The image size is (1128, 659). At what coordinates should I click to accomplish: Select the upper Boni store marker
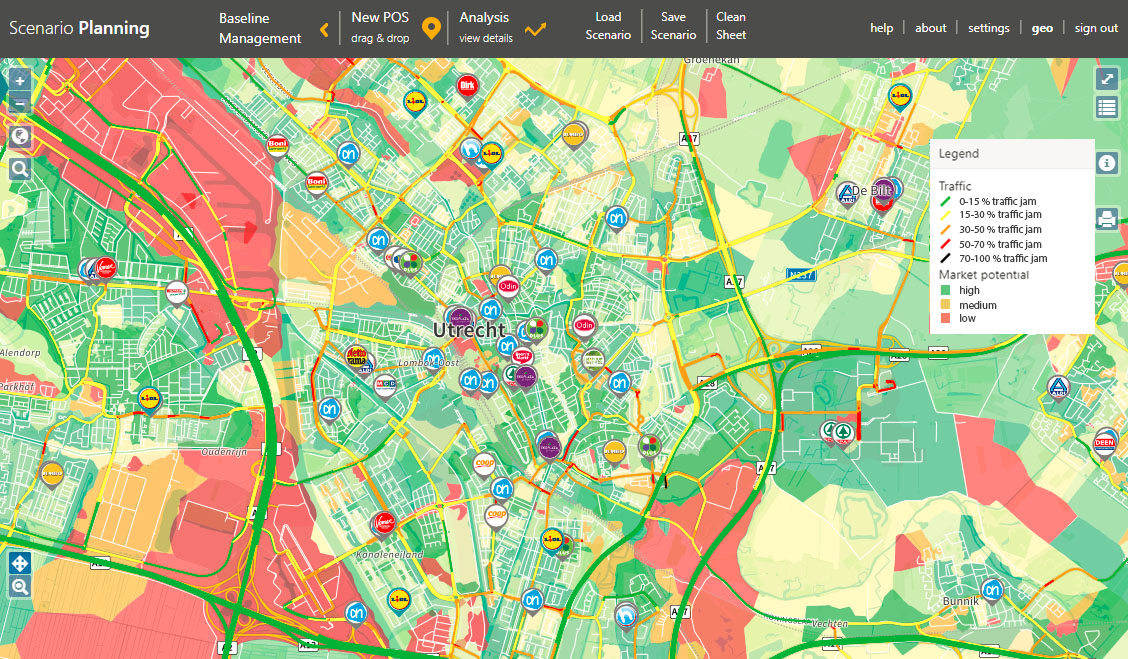(278, 146)
